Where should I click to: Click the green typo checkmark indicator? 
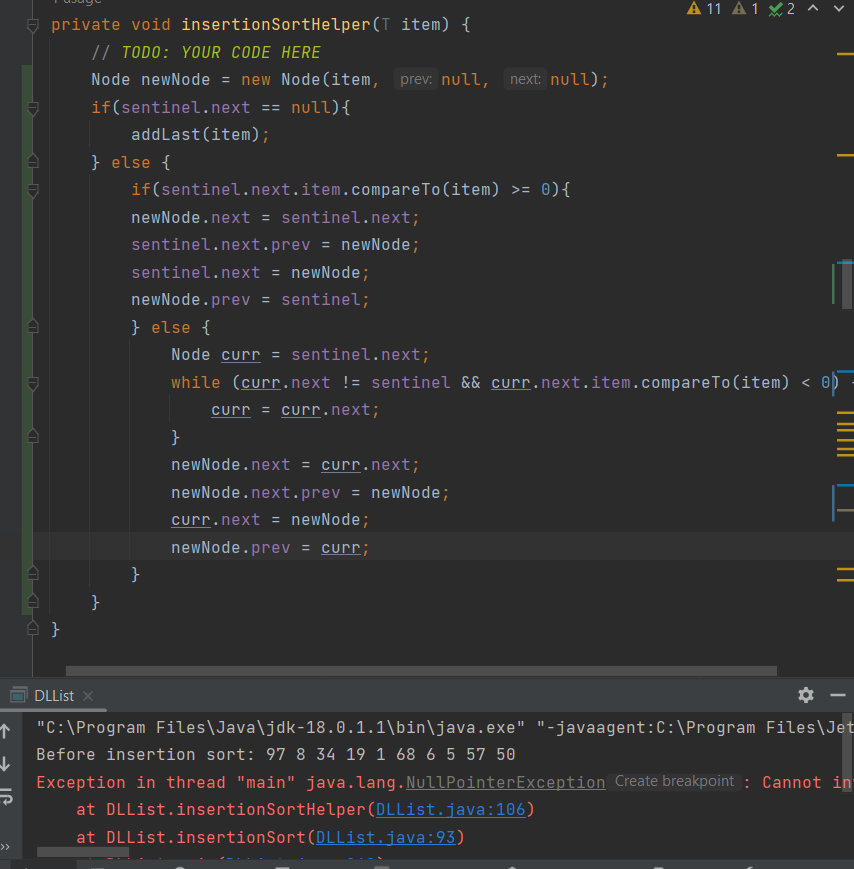782,9
